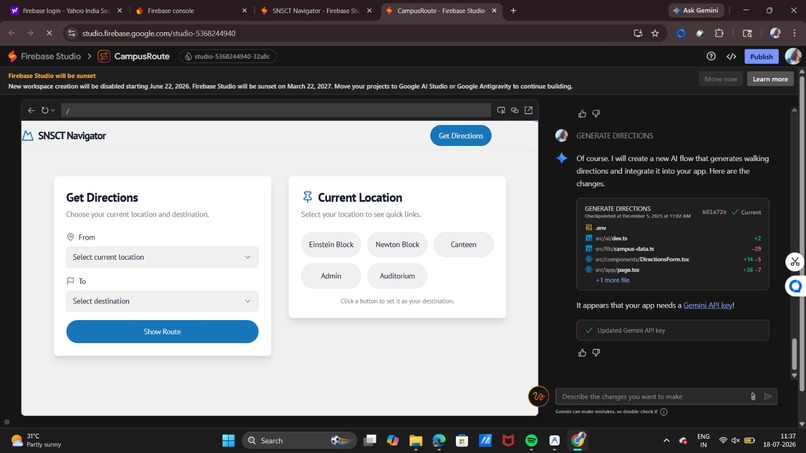Thumbs up the Gemini API key reply
806x453 pixels.
[x=582, y=353]
